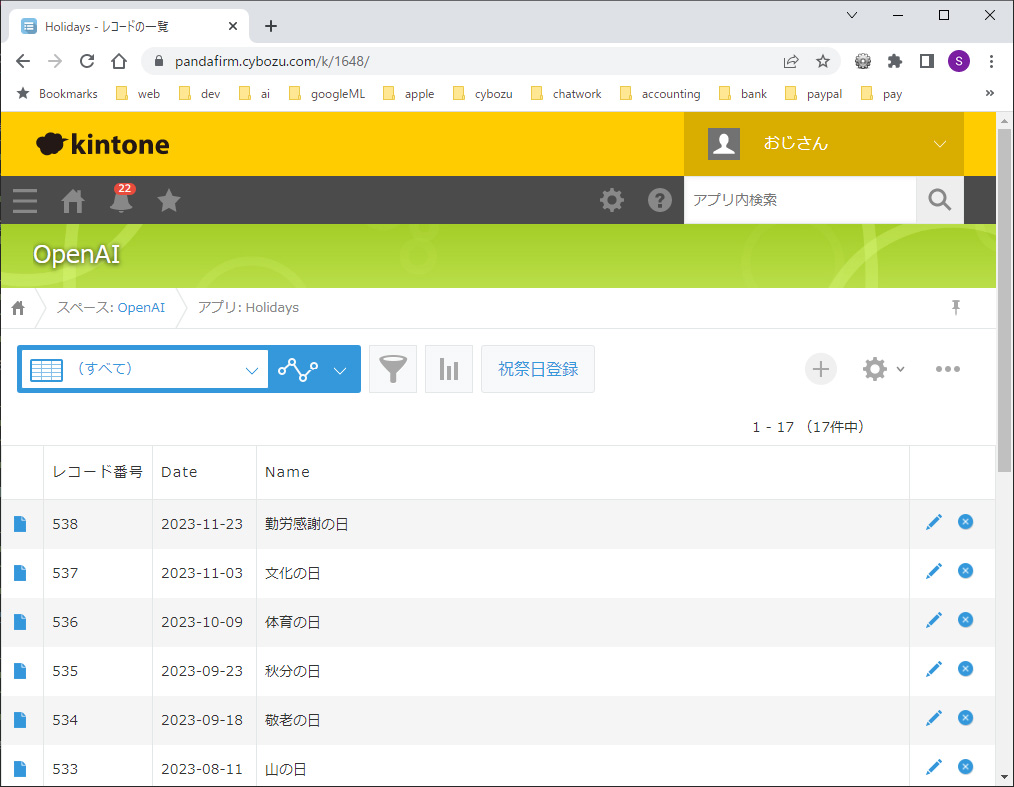Click the アプリ内検索 search field
1014x787 pixels.
coord(799,200)
